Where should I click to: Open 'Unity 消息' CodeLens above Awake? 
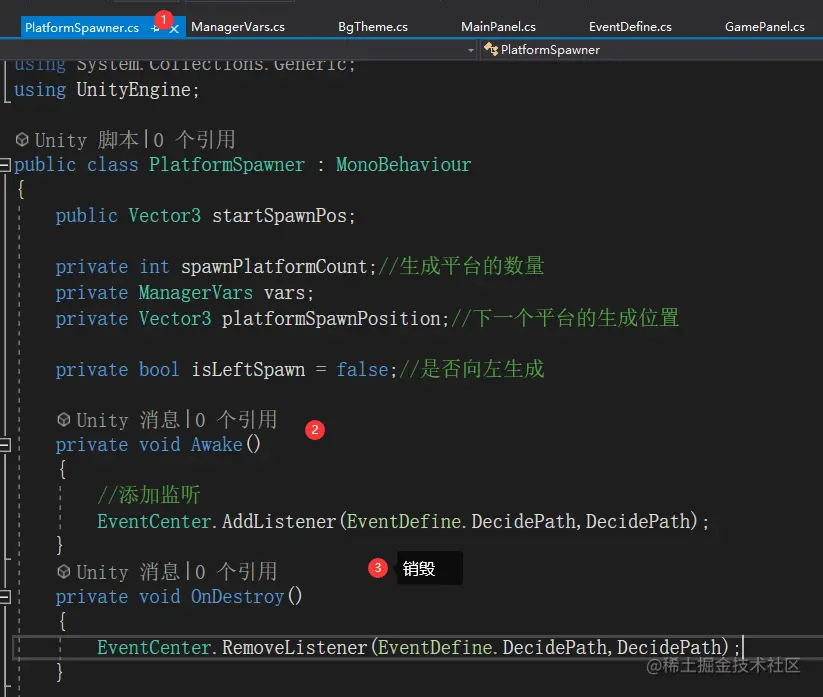tap(128, 420)
